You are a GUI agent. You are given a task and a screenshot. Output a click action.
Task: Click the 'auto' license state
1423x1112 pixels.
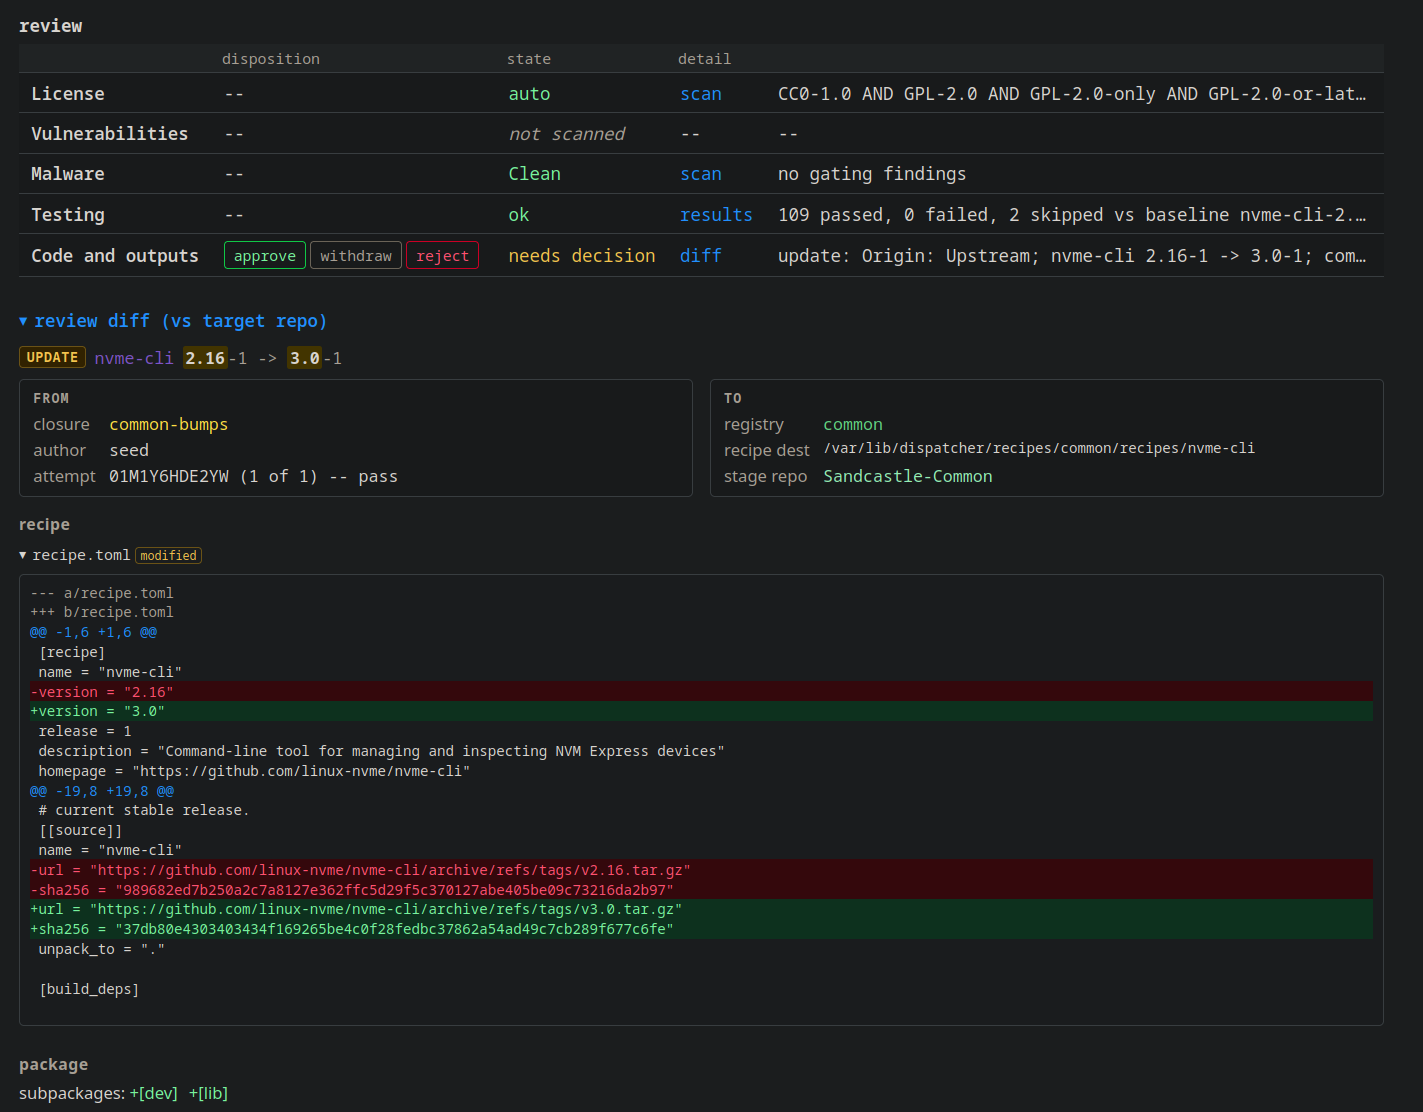click(529, 94)
